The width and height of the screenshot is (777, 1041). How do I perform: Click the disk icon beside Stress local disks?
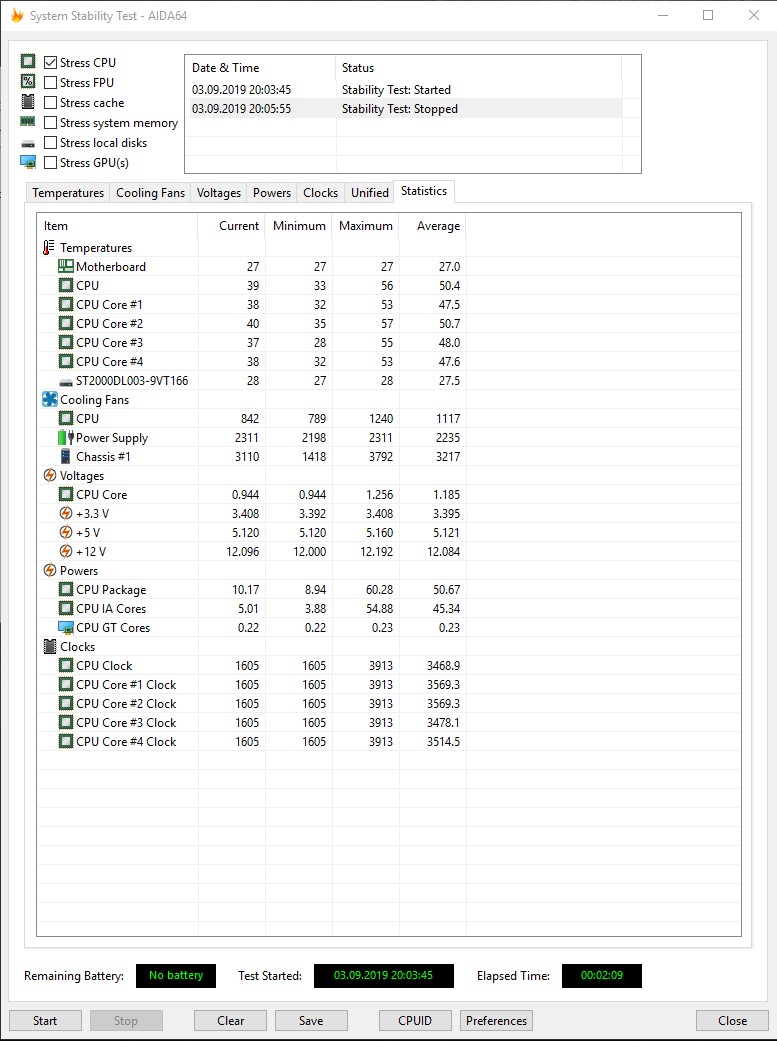pos(28,143)
